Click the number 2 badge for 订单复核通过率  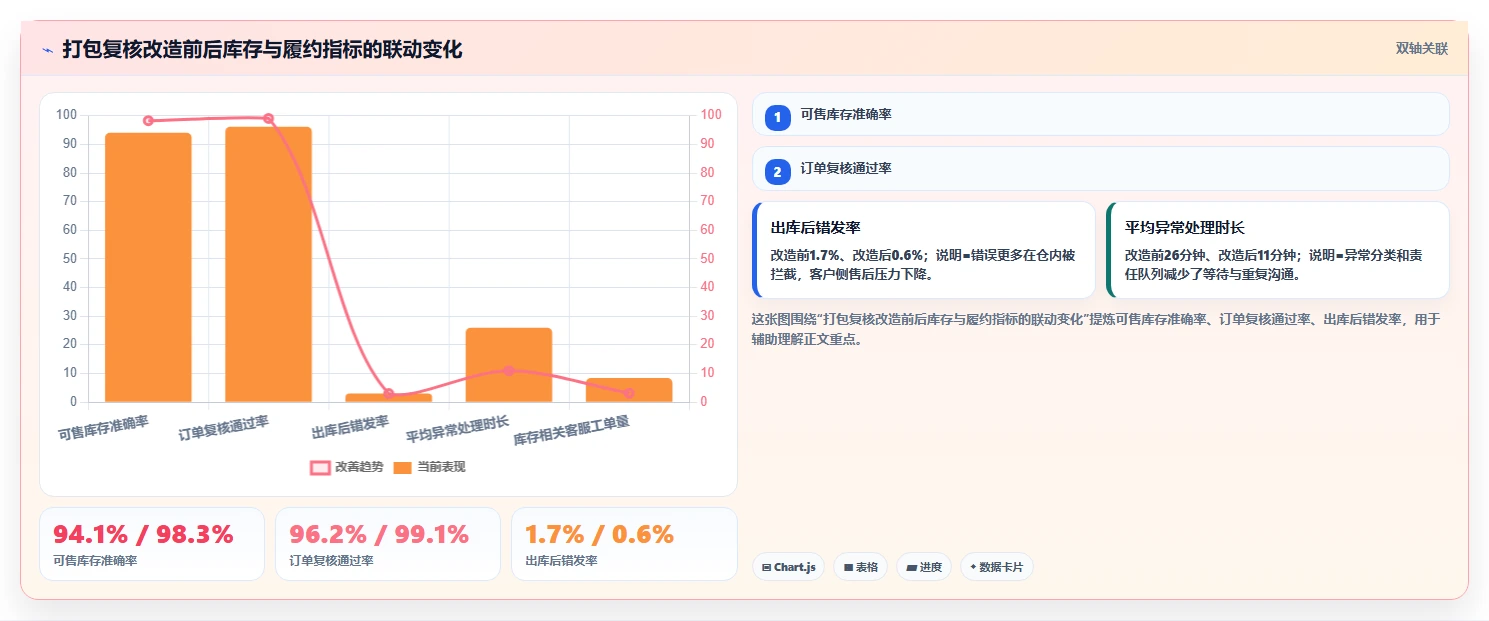(x=778, y=170)
